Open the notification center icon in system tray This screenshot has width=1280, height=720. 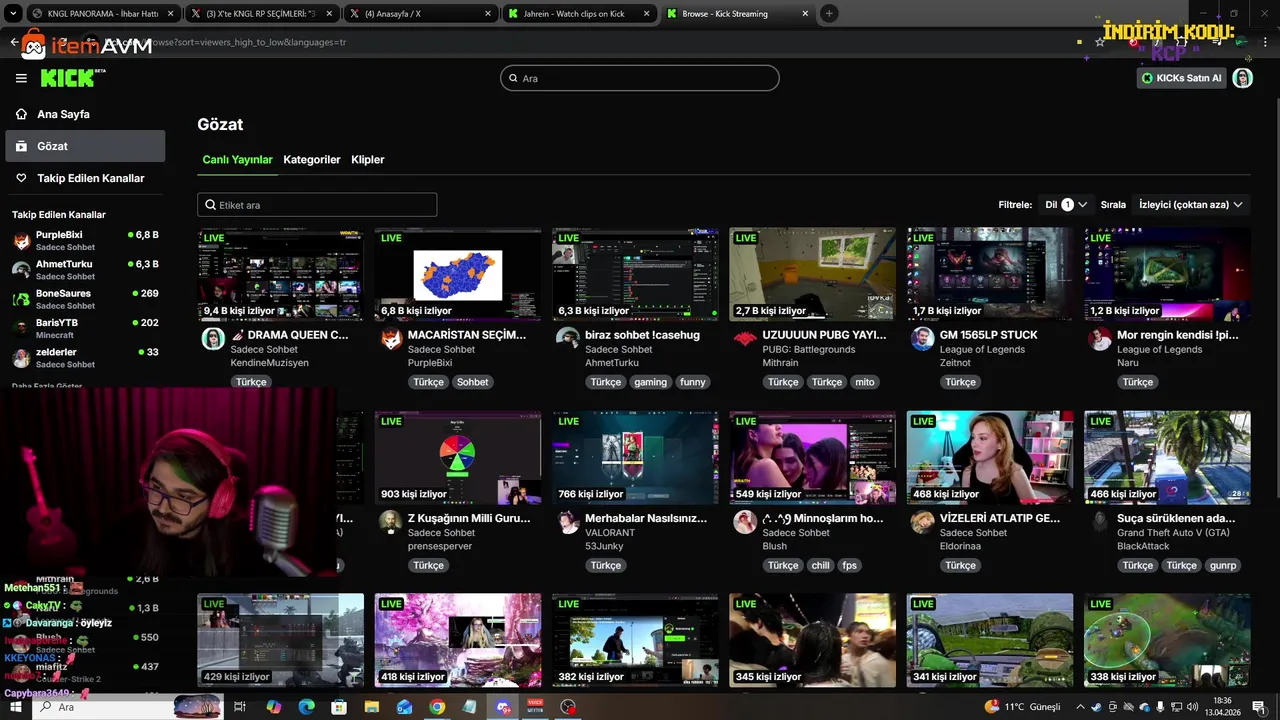coord(1258,707)
